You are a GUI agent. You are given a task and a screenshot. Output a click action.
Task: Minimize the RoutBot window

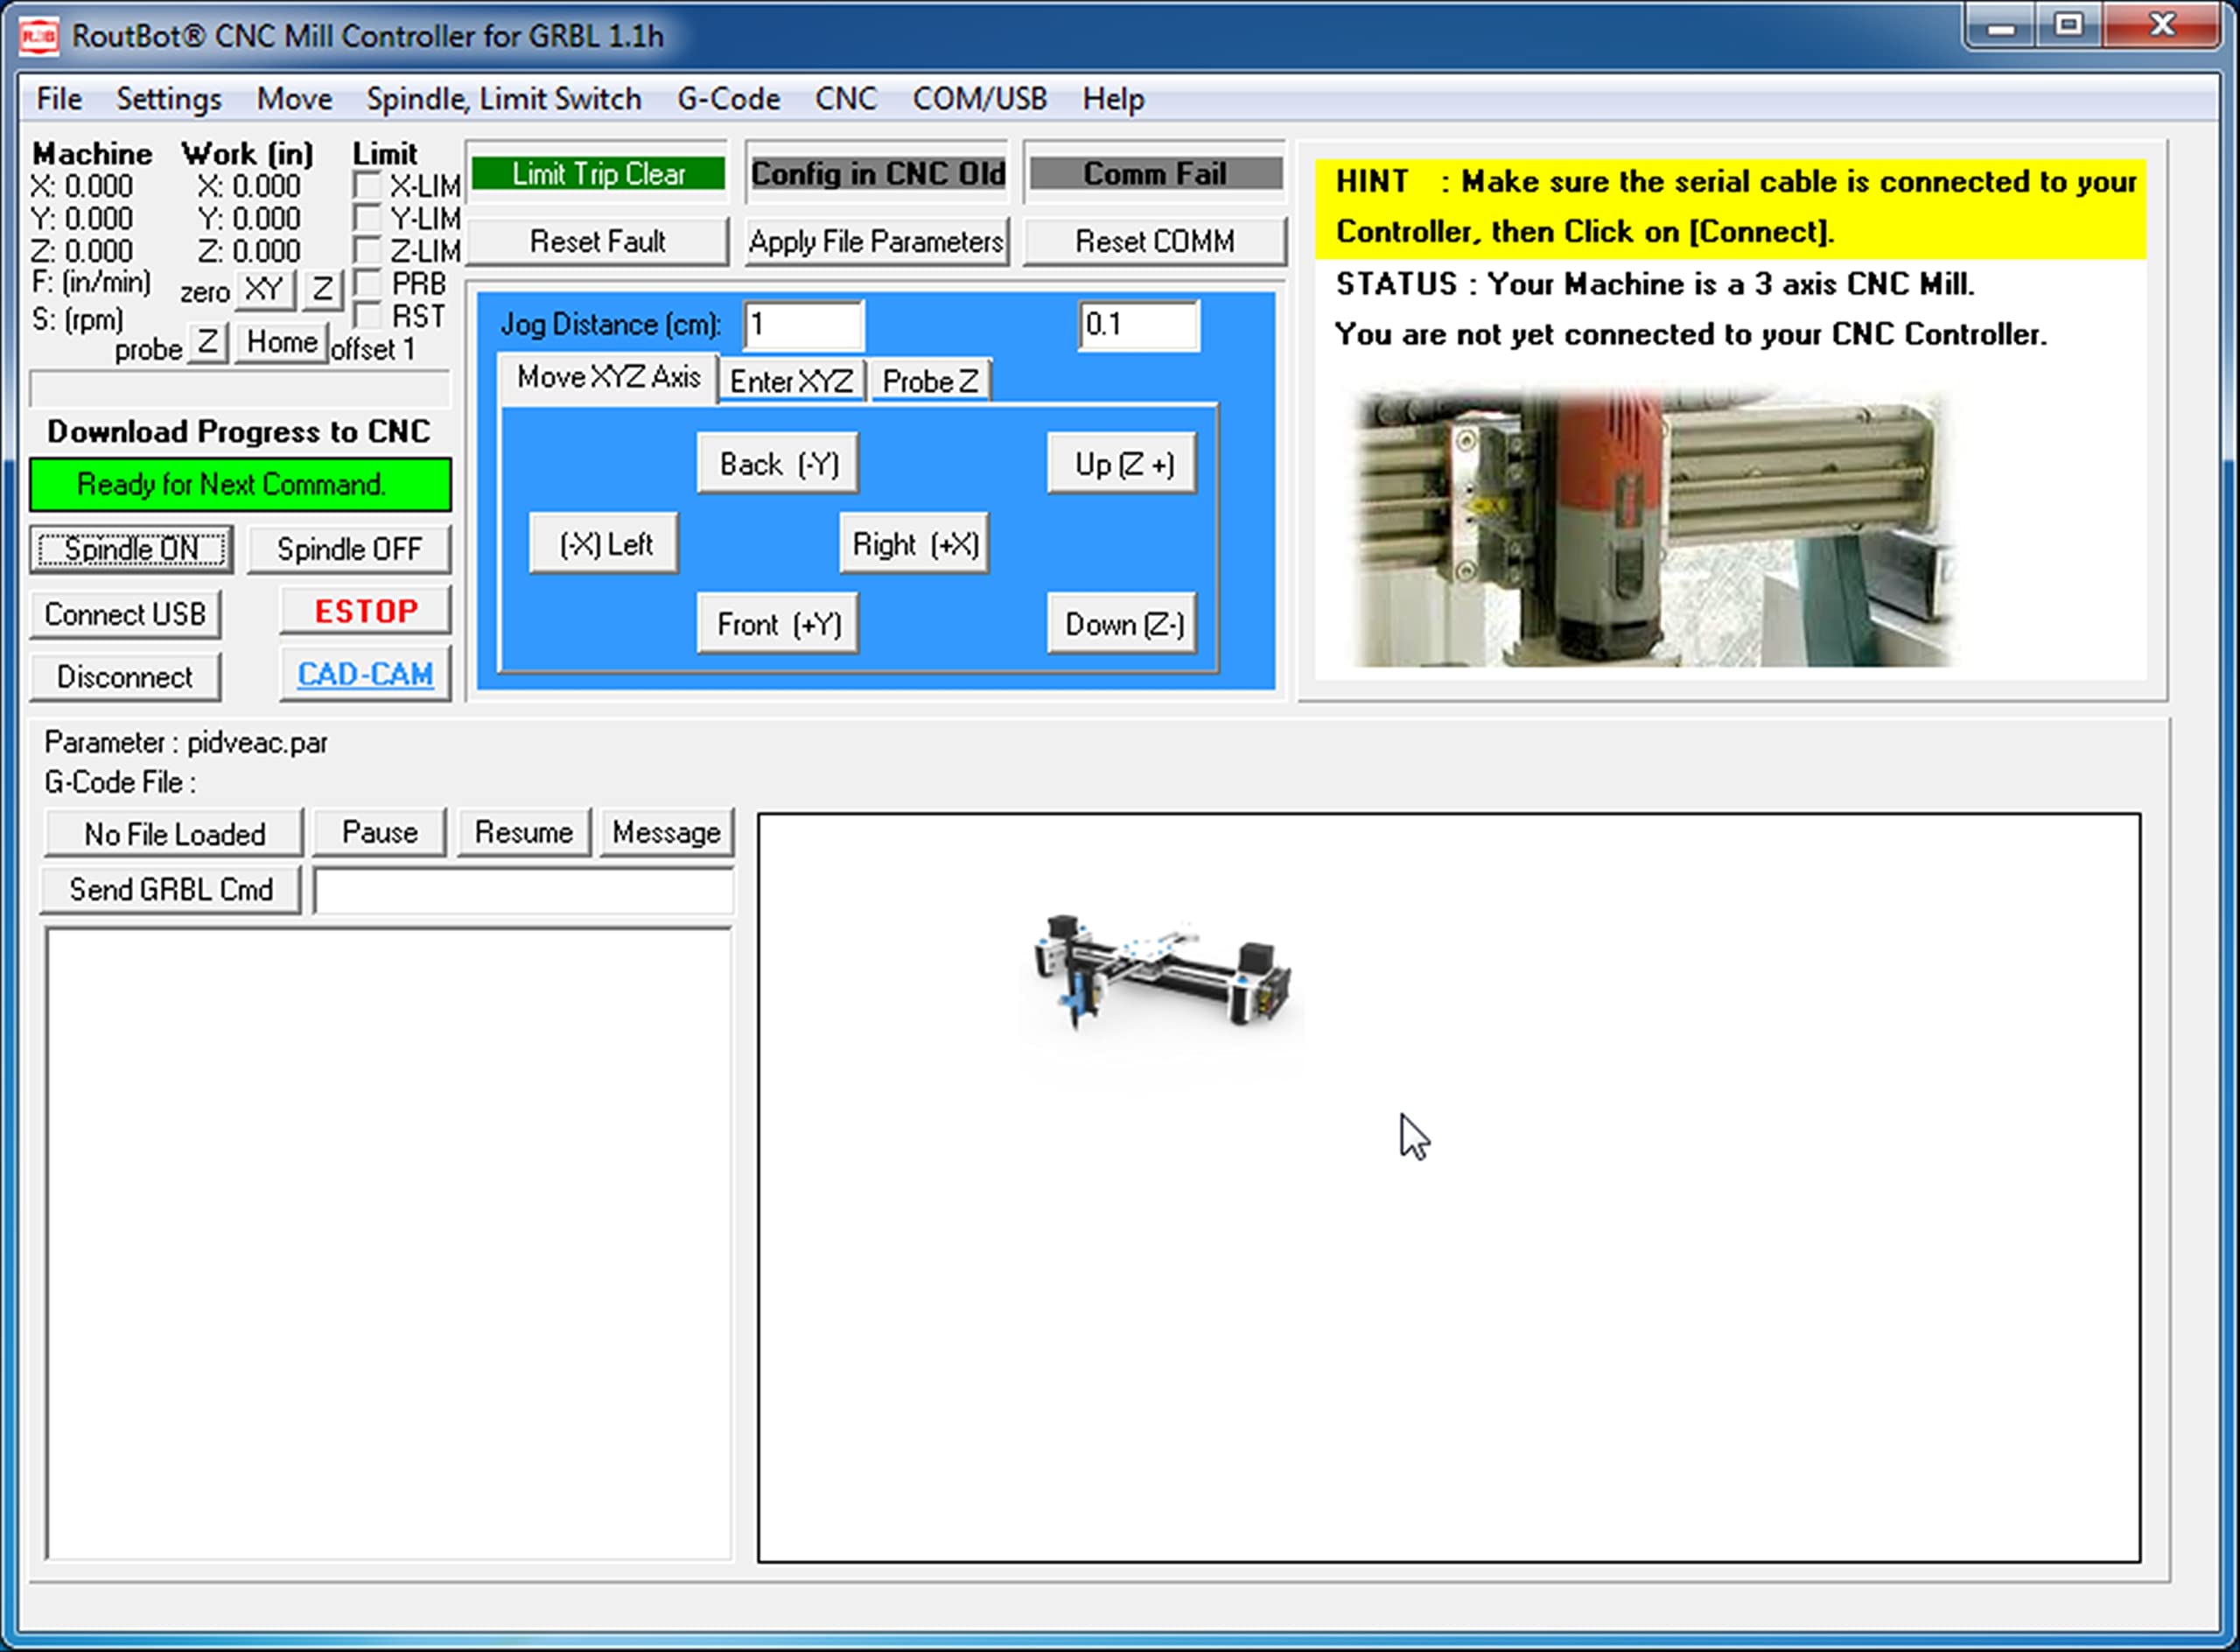click(x=2001, y=27)
